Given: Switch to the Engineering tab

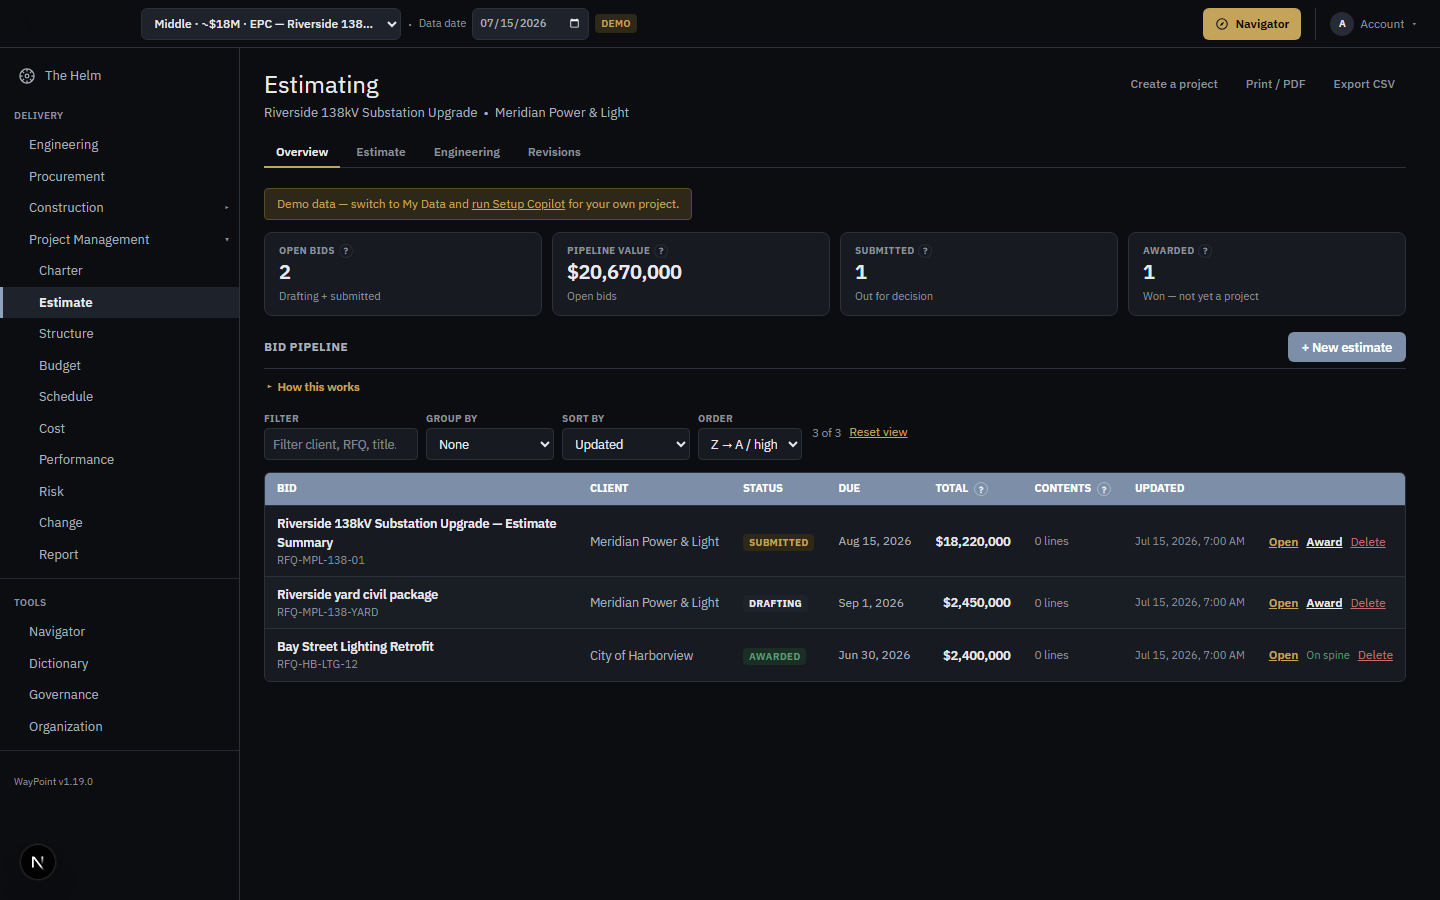Looking at the screenshot, I should (467, 152).
